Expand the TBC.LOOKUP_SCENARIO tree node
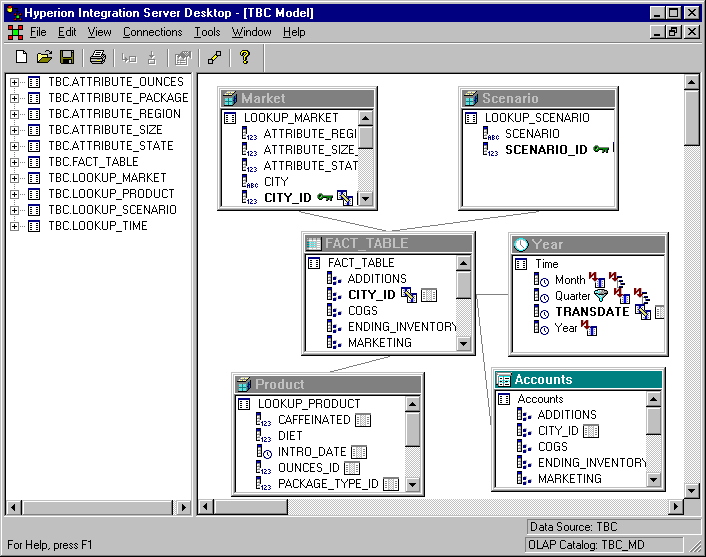 14,210
